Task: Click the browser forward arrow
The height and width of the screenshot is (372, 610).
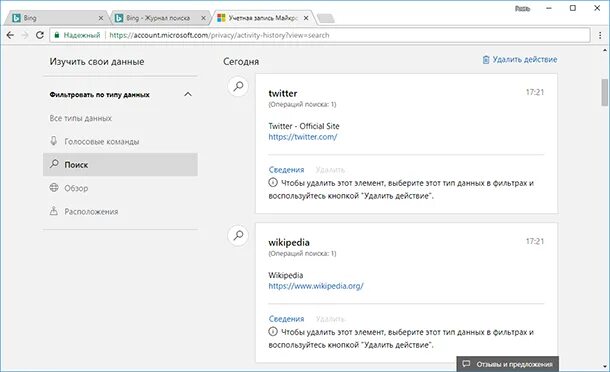Action: [25, 35]
